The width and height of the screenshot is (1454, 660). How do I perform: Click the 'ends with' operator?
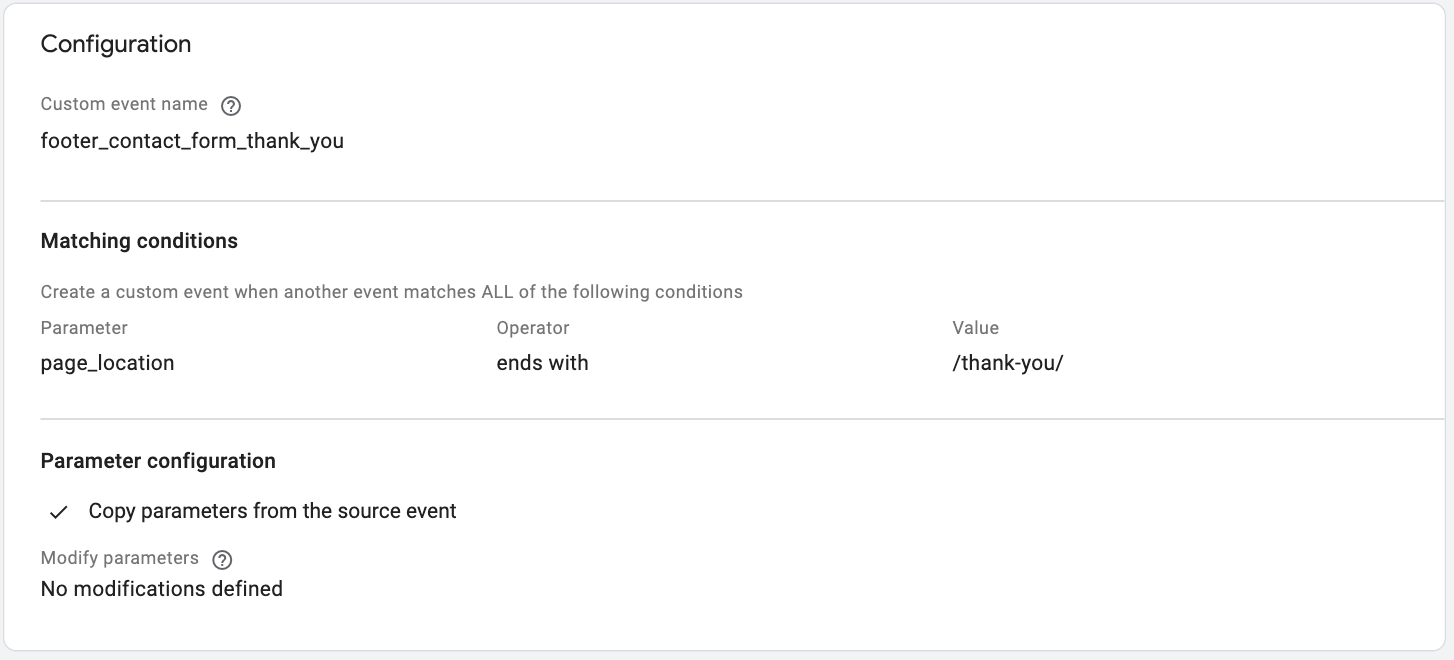(x=542, y=363)
